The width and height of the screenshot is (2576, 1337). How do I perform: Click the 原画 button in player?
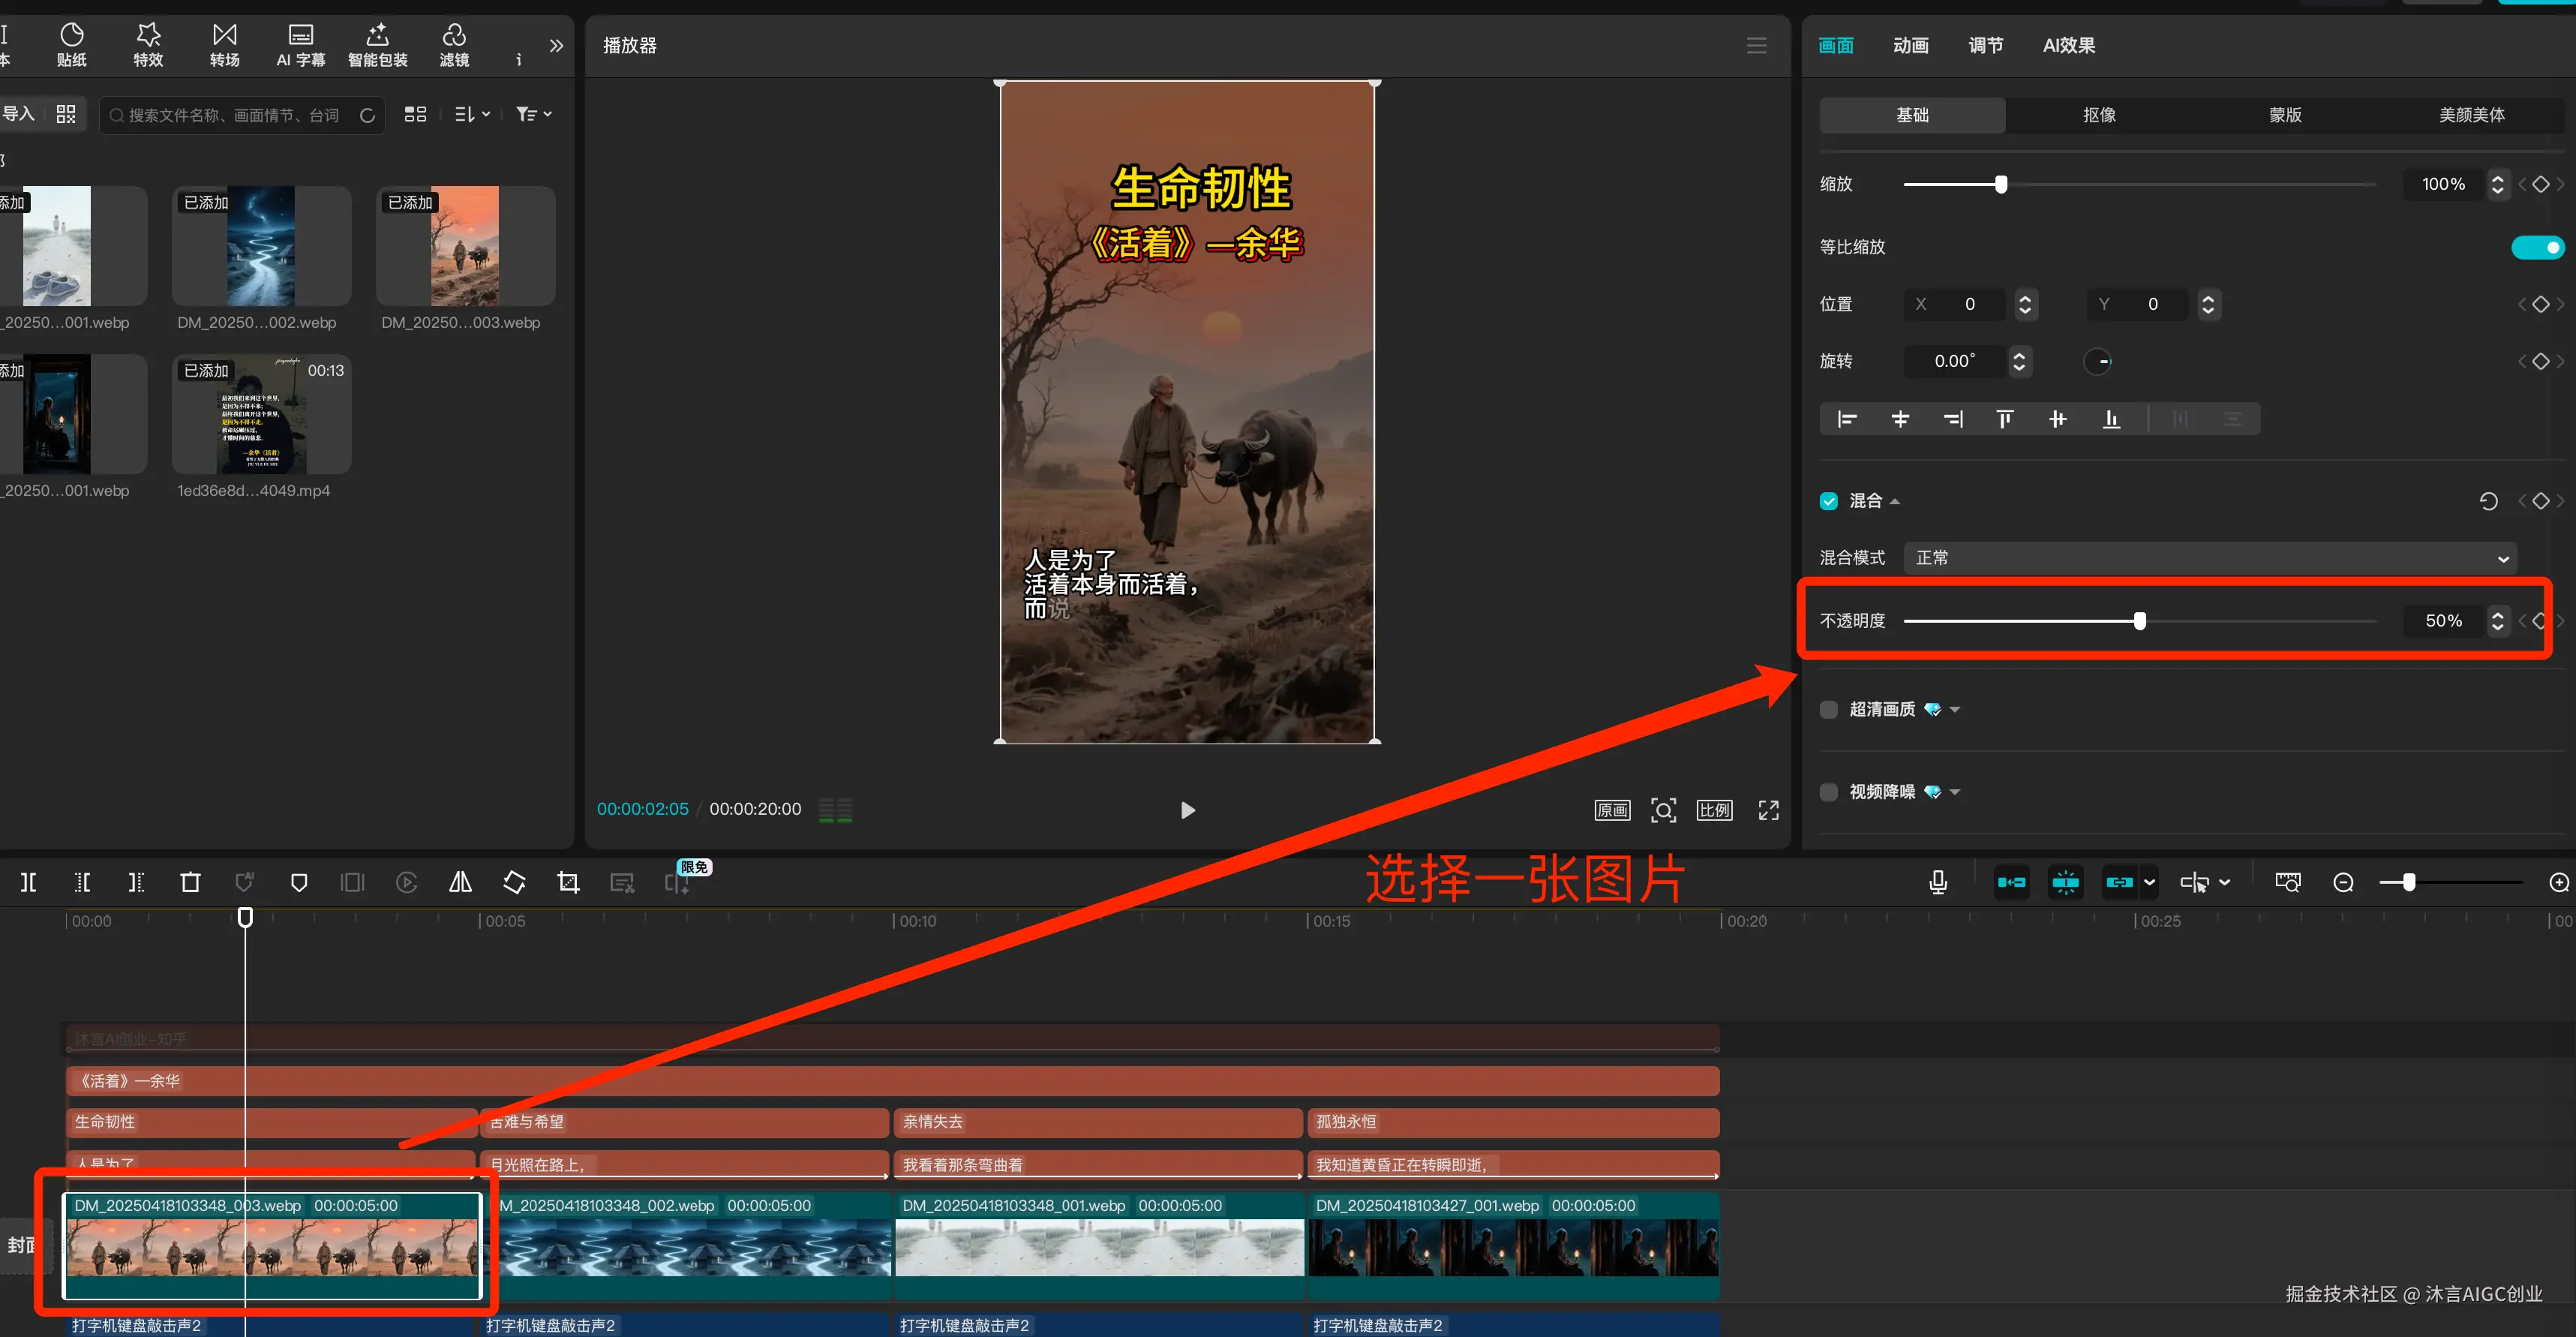point(1612,810)
